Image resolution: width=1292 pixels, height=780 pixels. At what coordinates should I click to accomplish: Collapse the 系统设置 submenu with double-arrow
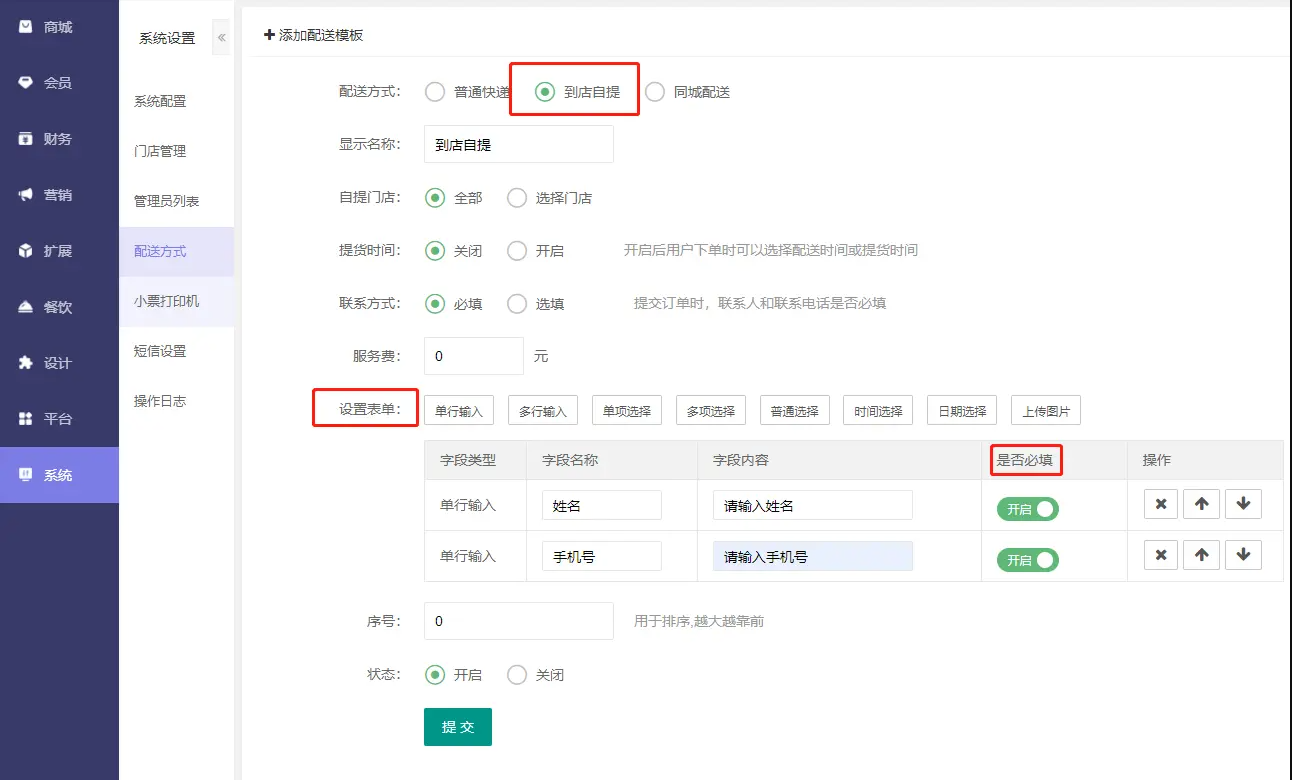coord(221,38)
